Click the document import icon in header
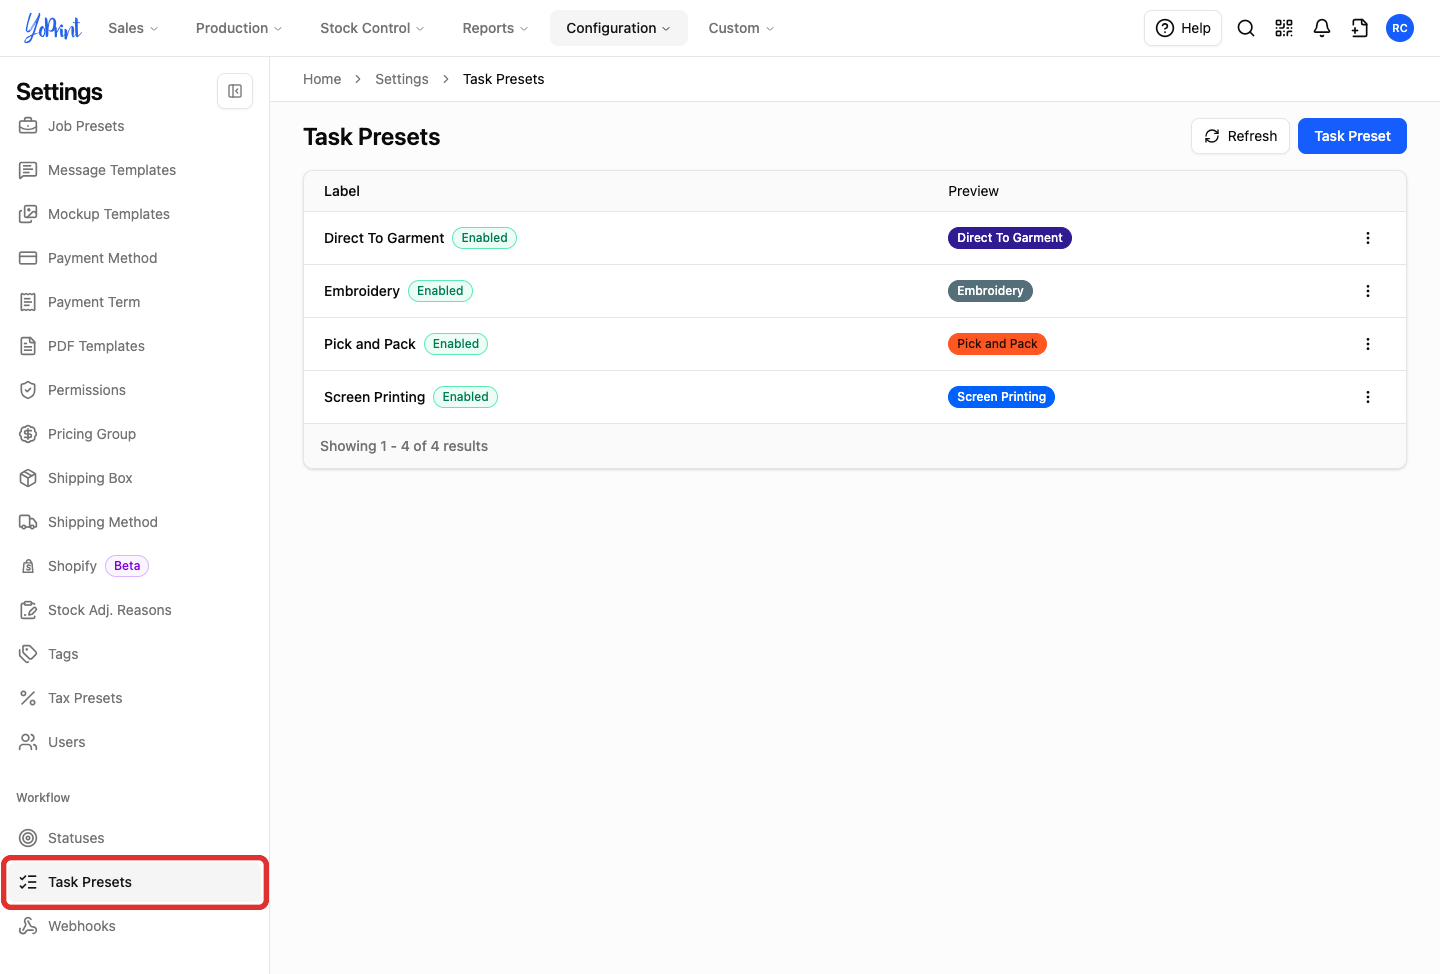The image size is (1440, 974). pos(1360,28)
